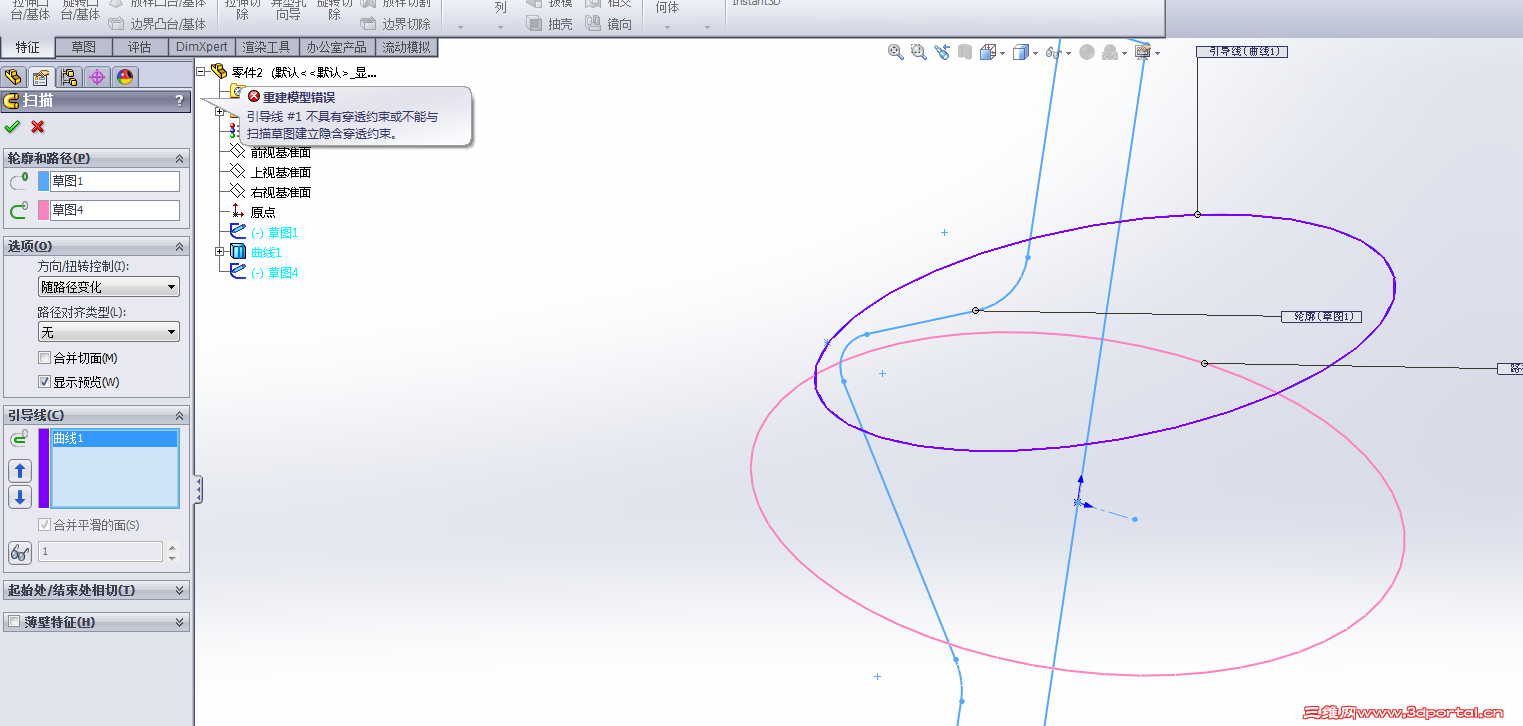Move guide curve down in list

[x=20, y=497]
